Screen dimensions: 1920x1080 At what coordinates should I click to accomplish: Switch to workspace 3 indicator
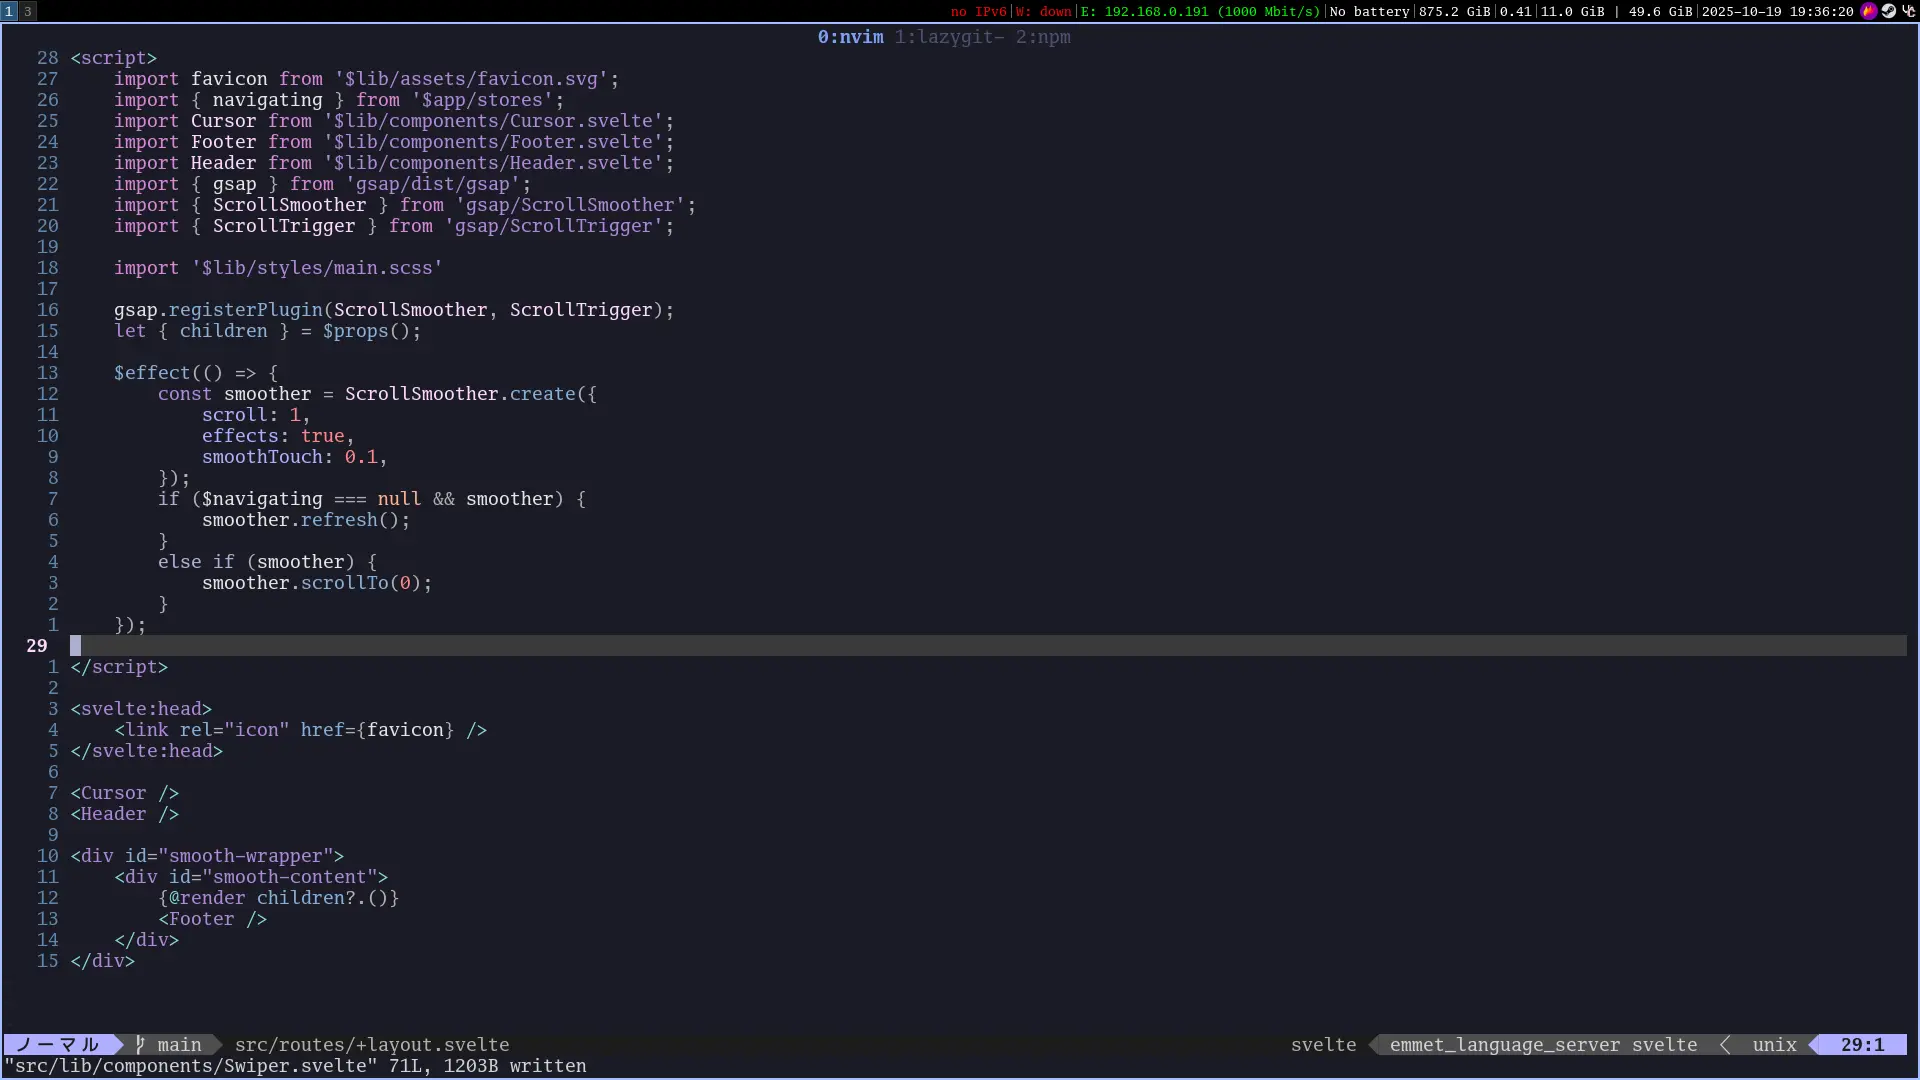pos(28,11)
